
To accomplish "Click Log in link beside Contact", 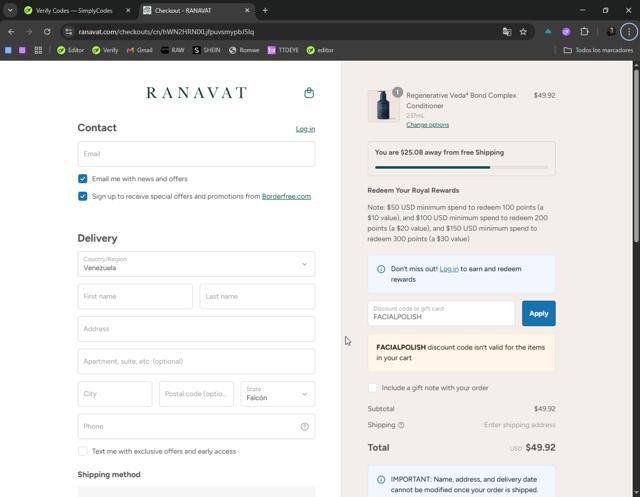I will (305, 129).
